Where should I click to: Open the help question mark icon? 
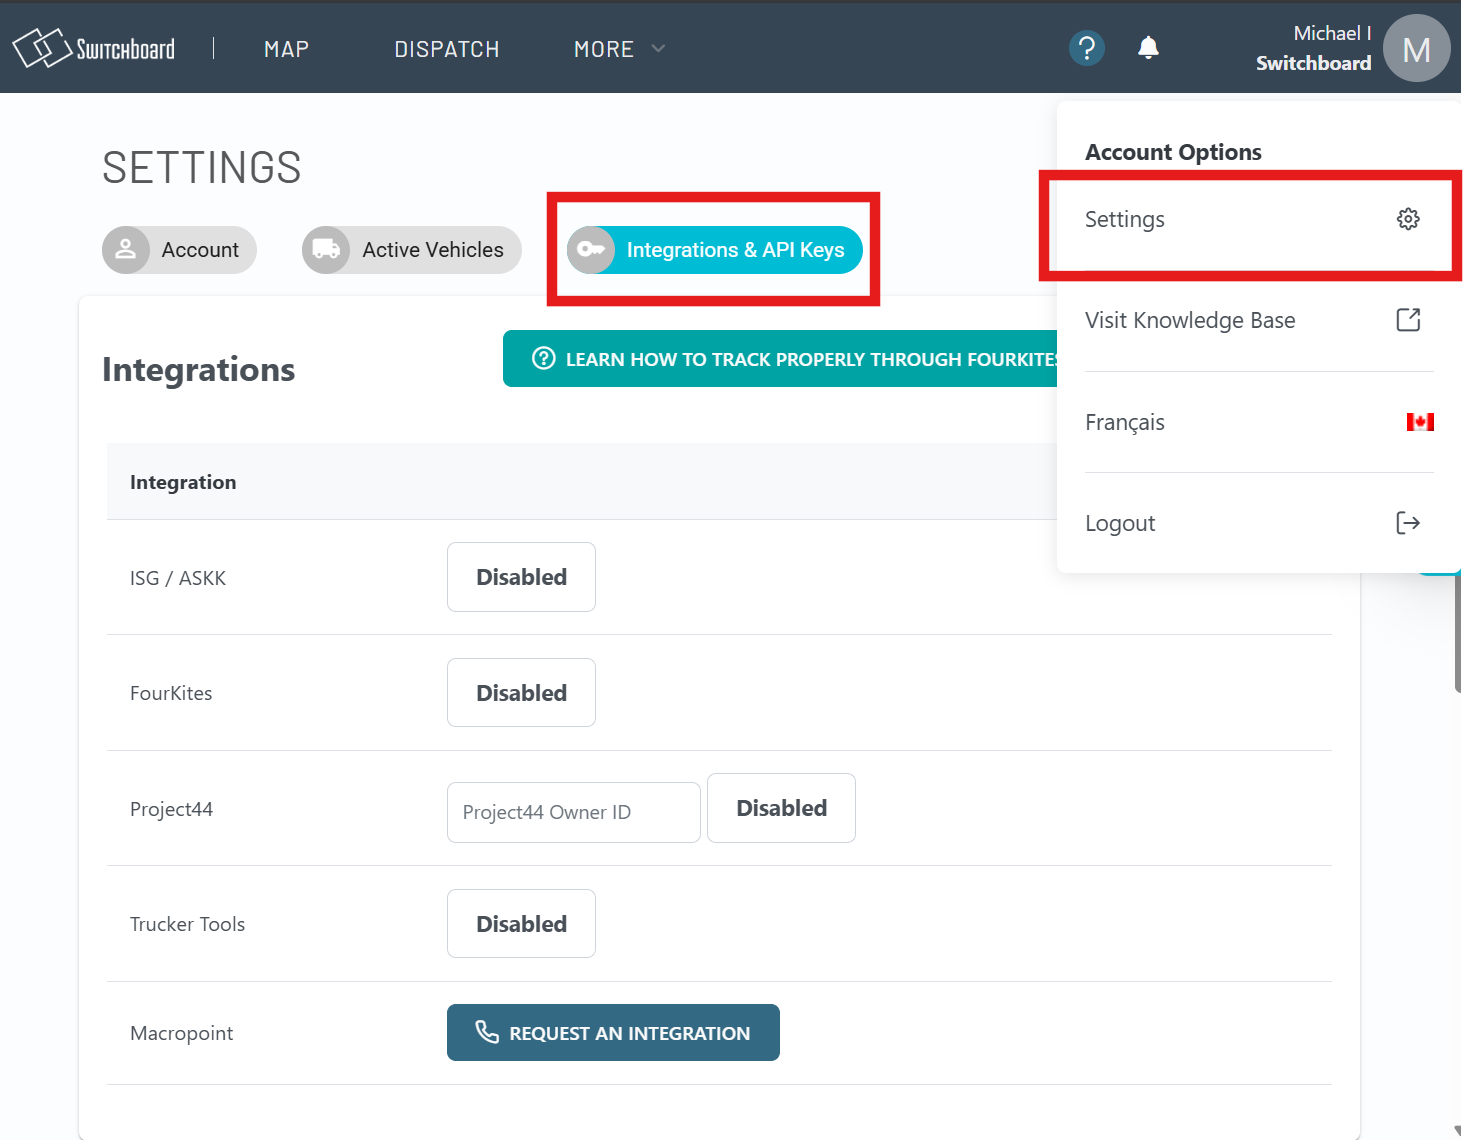1086,47
